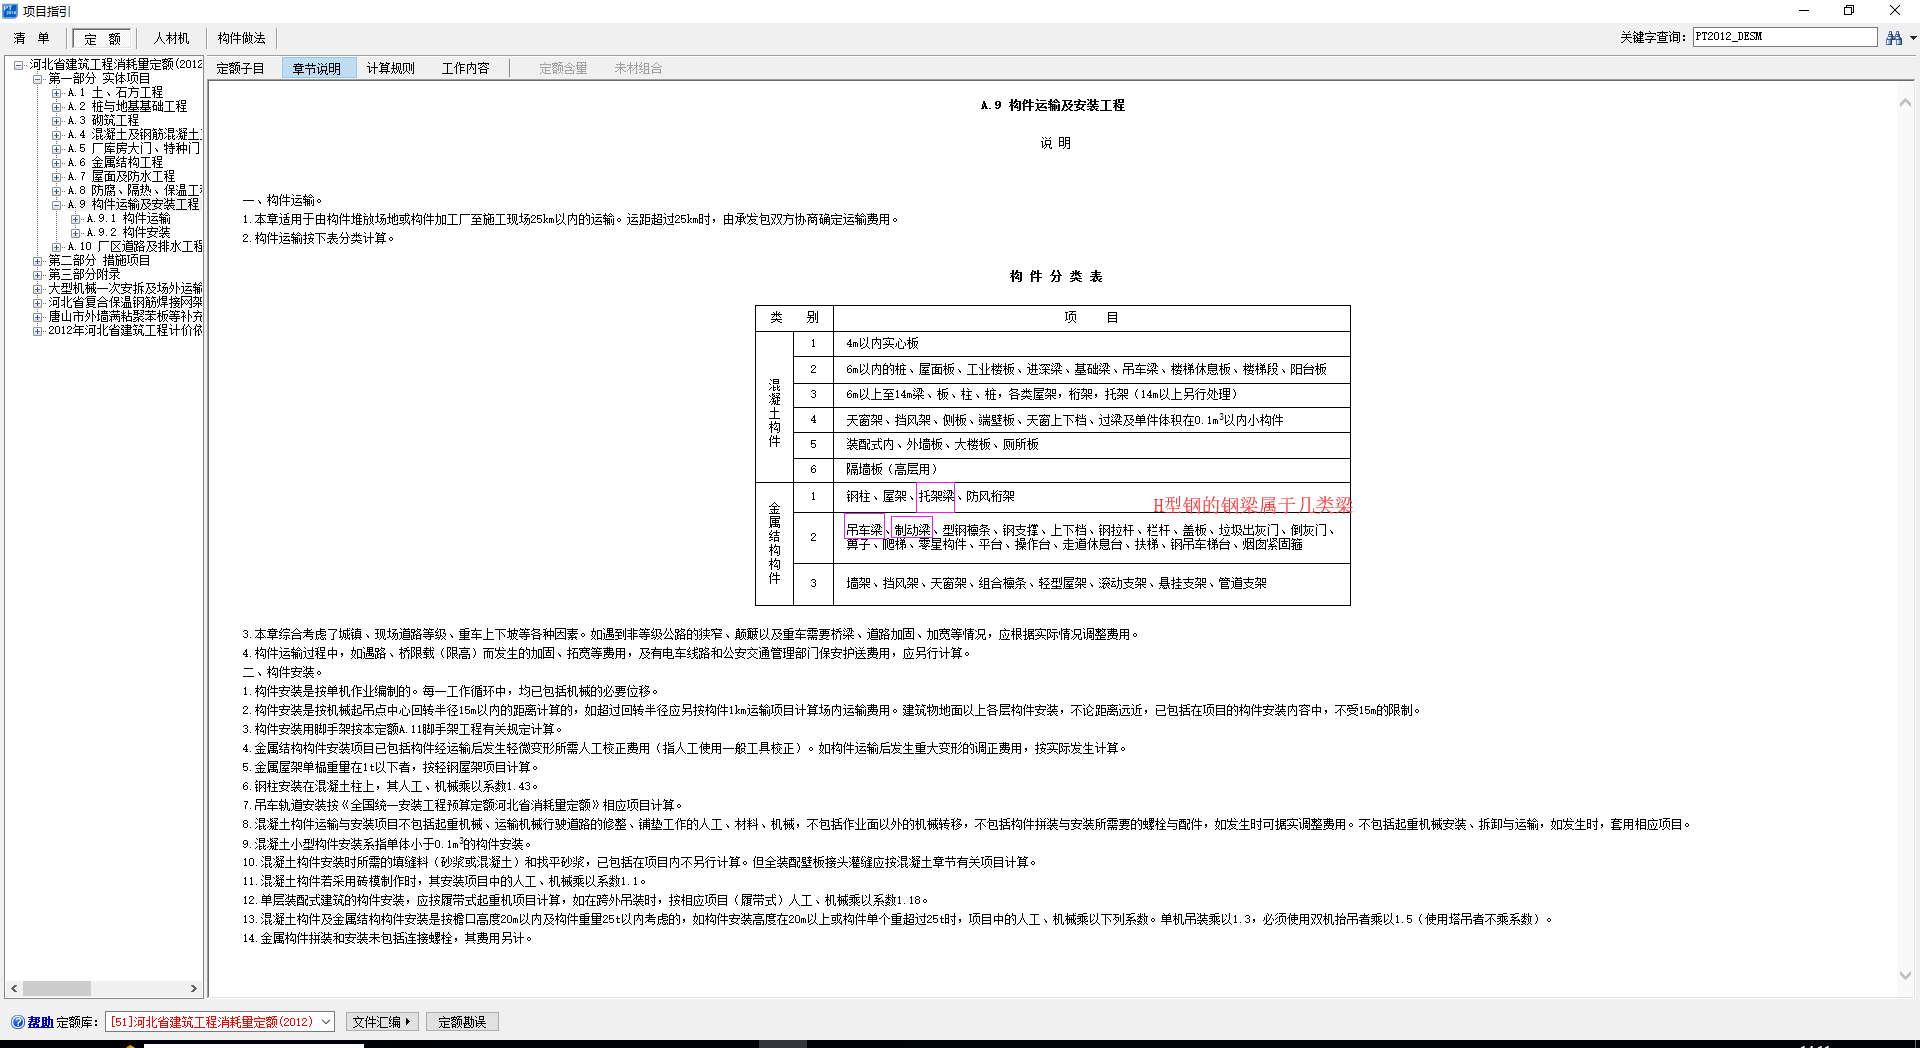Collapse the root 河北省建筑工程消耗量定额 node
The height and width of the screenshot is (1048, 1920).
[18, 65]
